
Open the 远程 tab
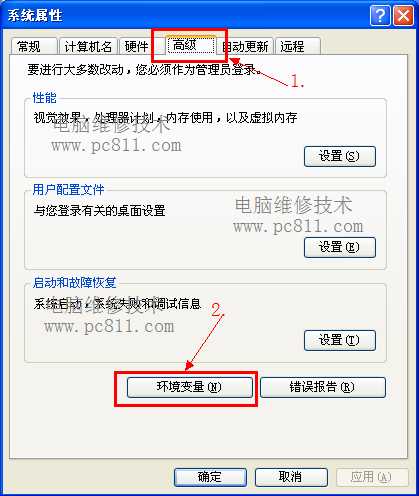[x=298, y=46]
